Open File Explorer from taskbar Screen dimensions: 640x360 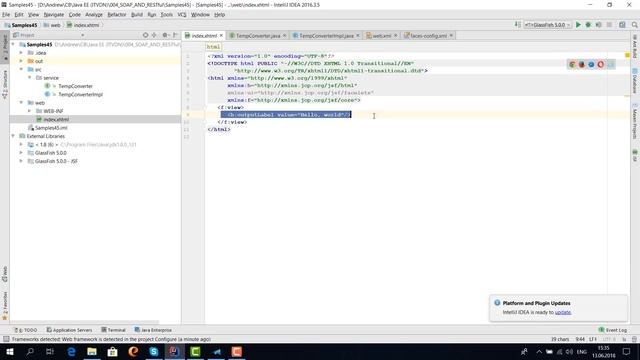coord(92,351)
